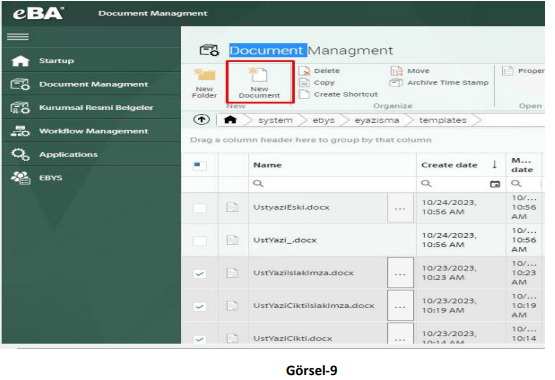Open the more menu for UstyaziEski.docx

400,208
